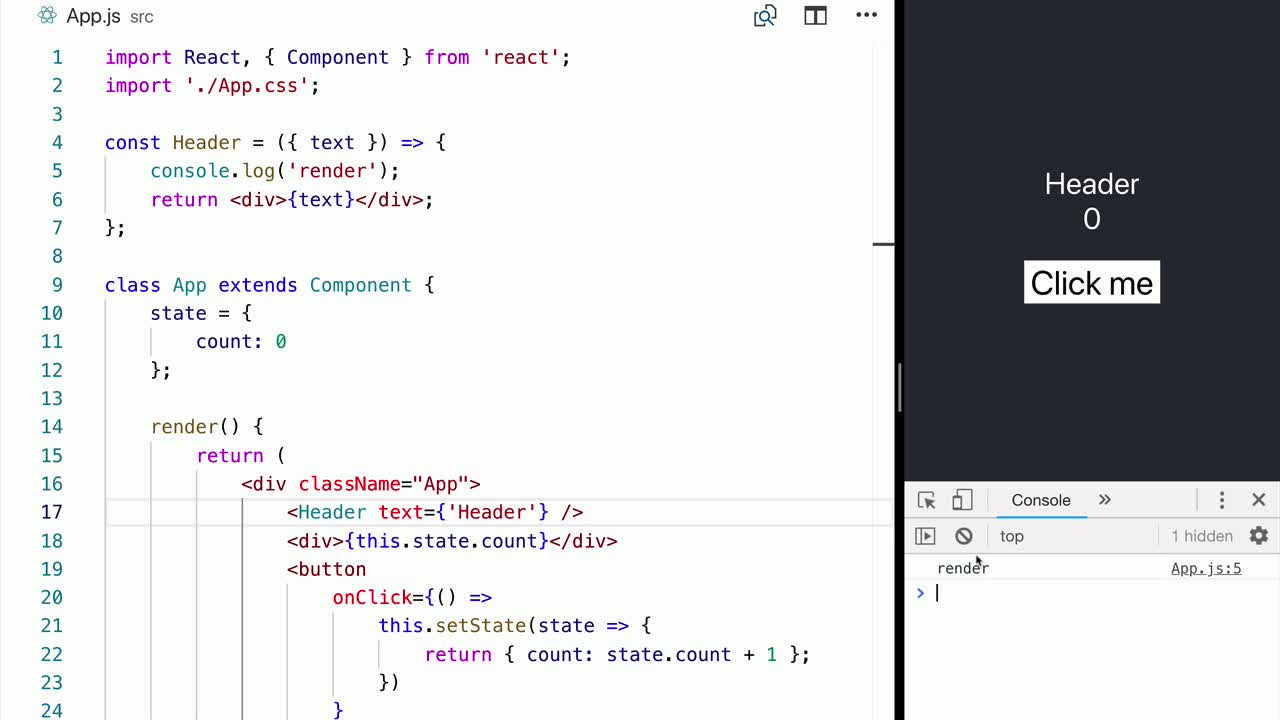Image resolution: width=1280 pixels, height=720 pixels.
Task: Select the App.js file tab
Action: click(x=93, y=16)
